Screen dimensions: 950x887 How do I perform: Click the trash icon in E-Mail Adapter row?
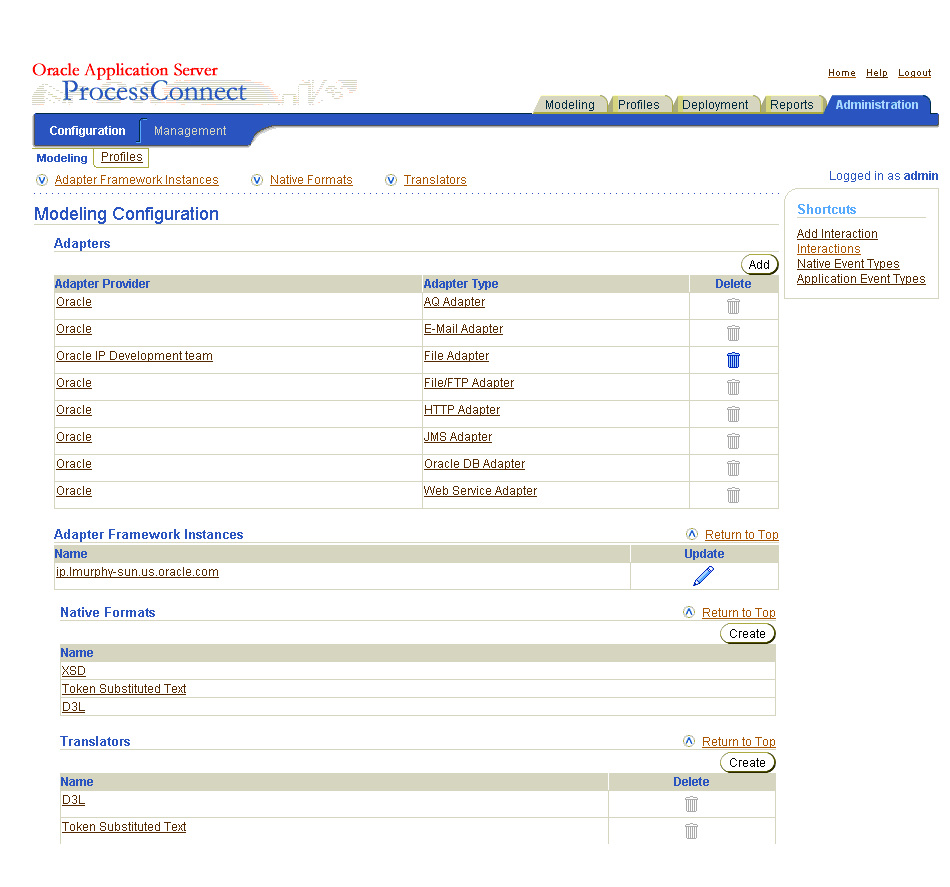(733, 333)
